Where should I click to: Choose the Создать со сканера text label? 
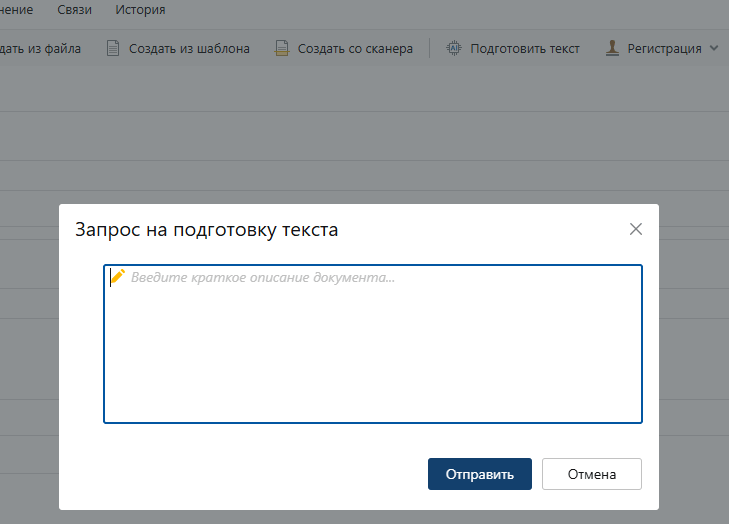[x=355, y=48]
